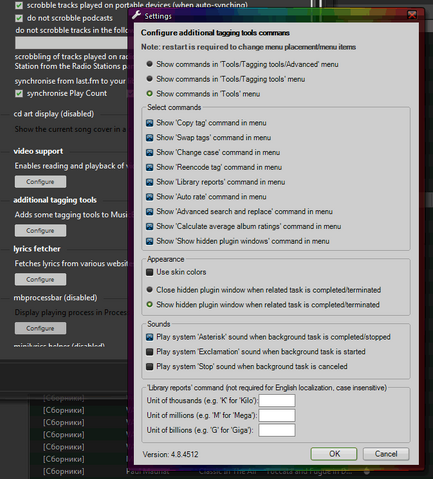Toggle 'Asterisk' sound on task completed checkbox
Image resolution: width=433 pixels, height=479 pixels.
[x=150, y=337]
